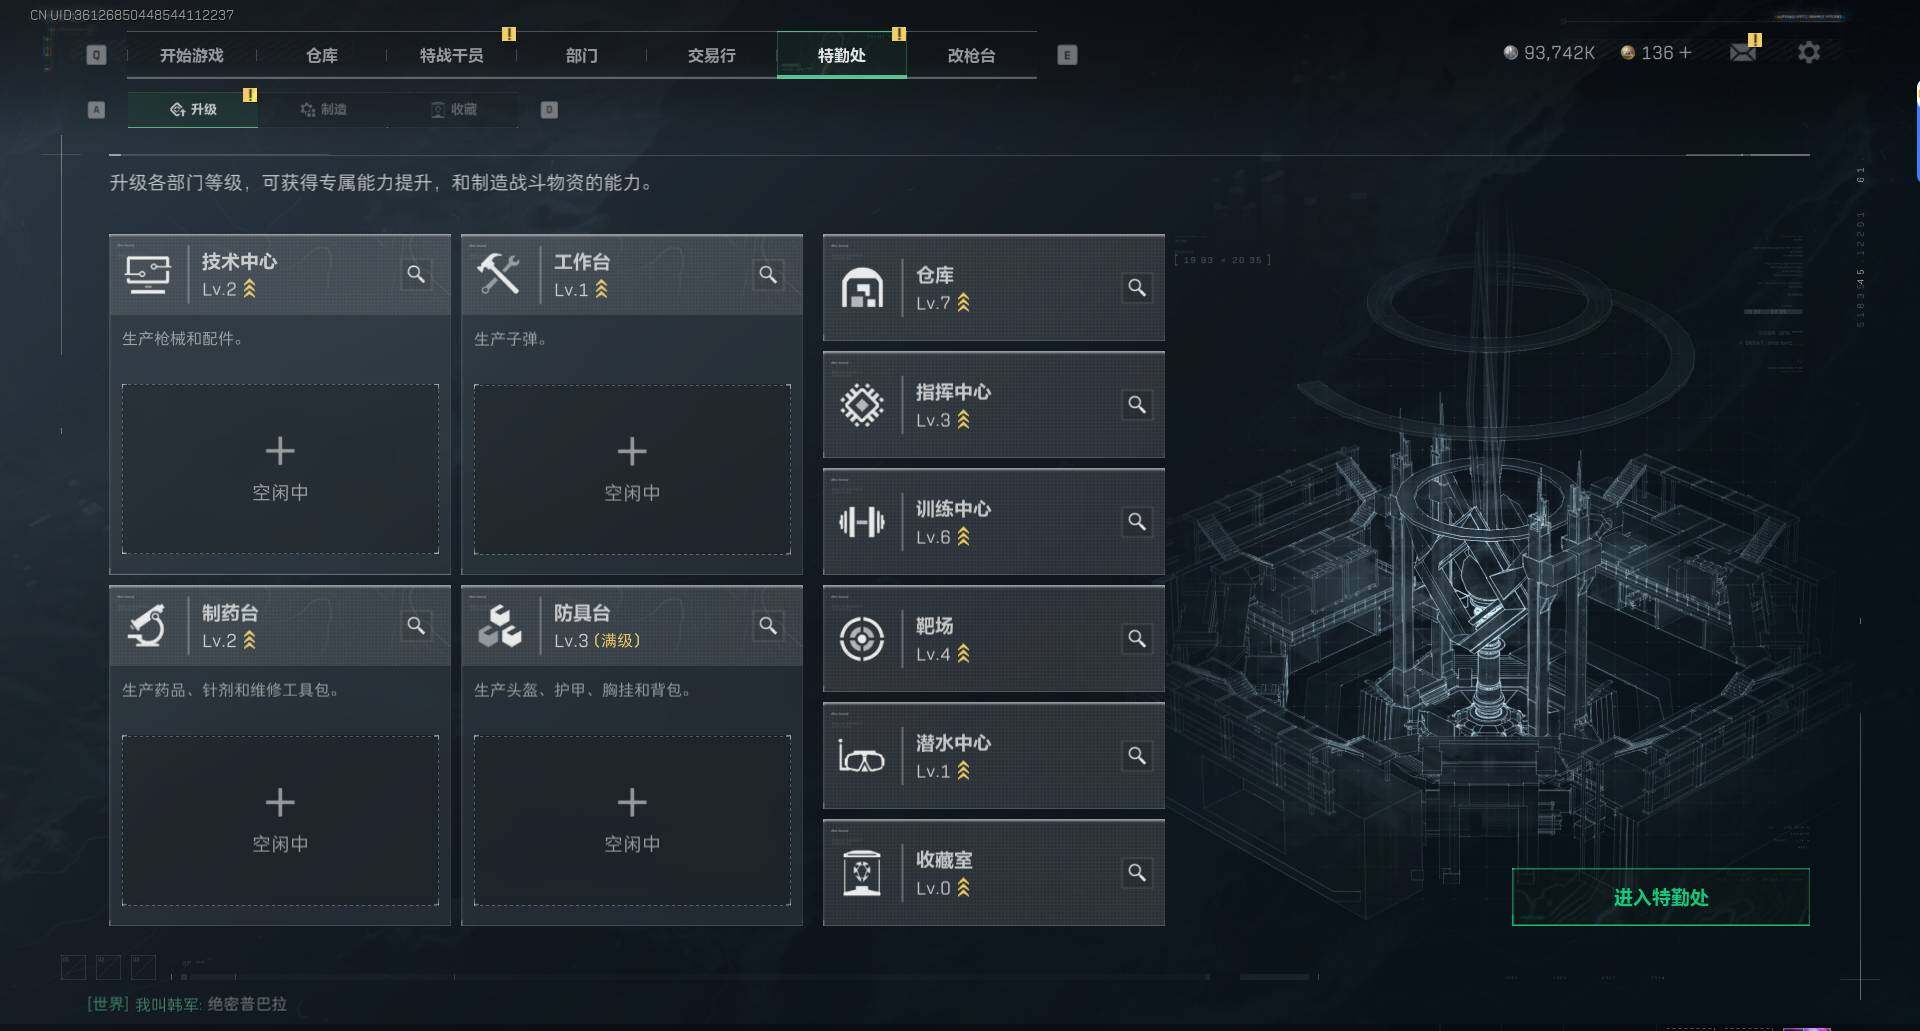This screenshot has height=1031, width=1920.
Task: Click the 潜水中心 goggles icon
Action: (x=861, y=756)
